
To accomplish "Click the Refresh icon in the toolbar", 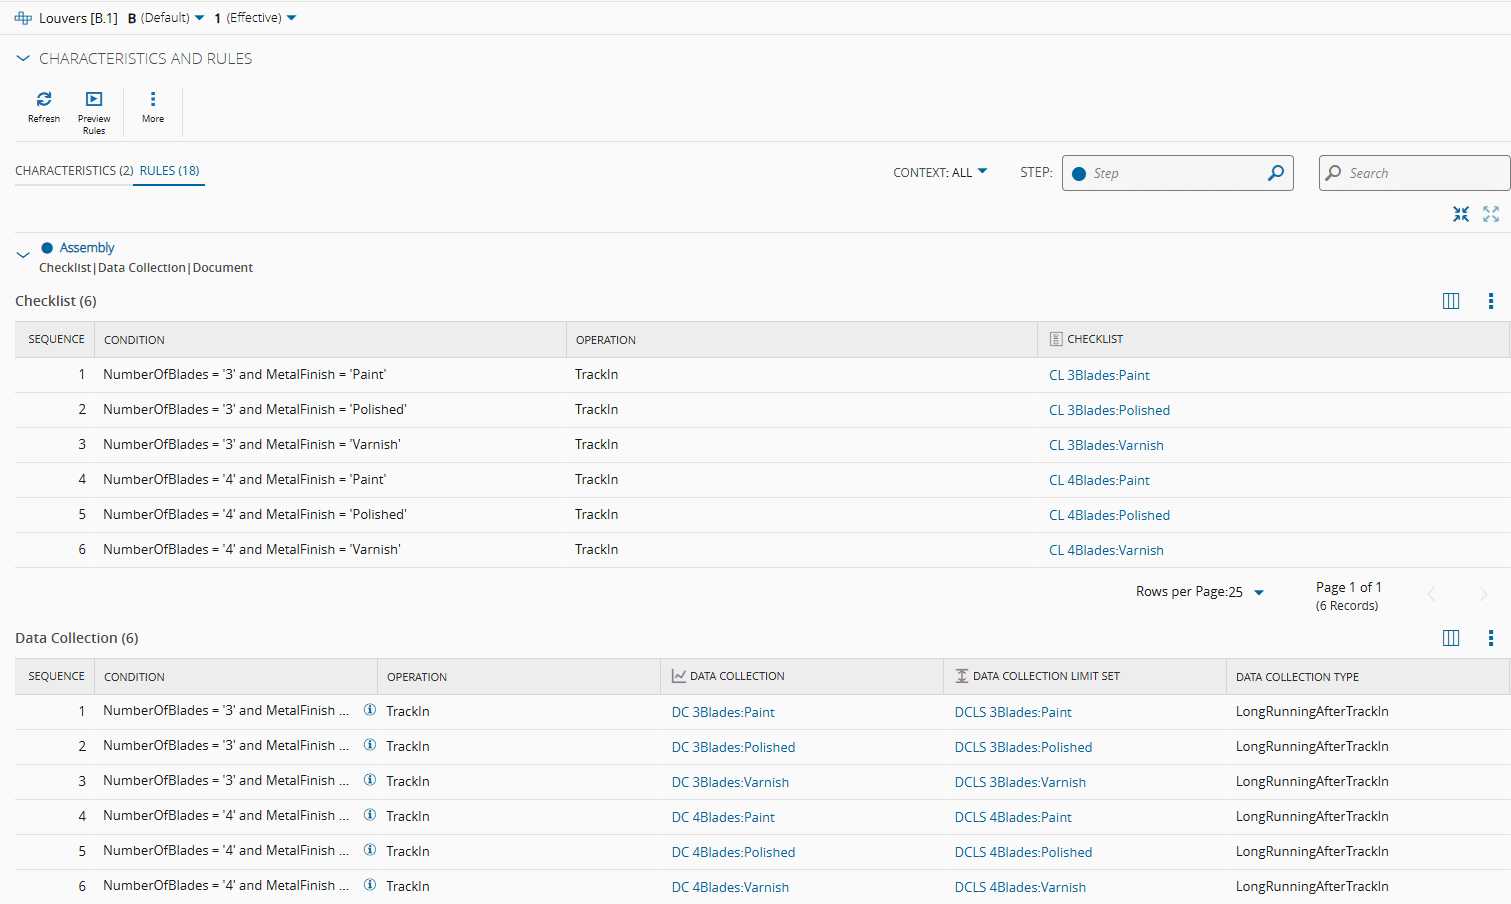I will pos(44,99).
